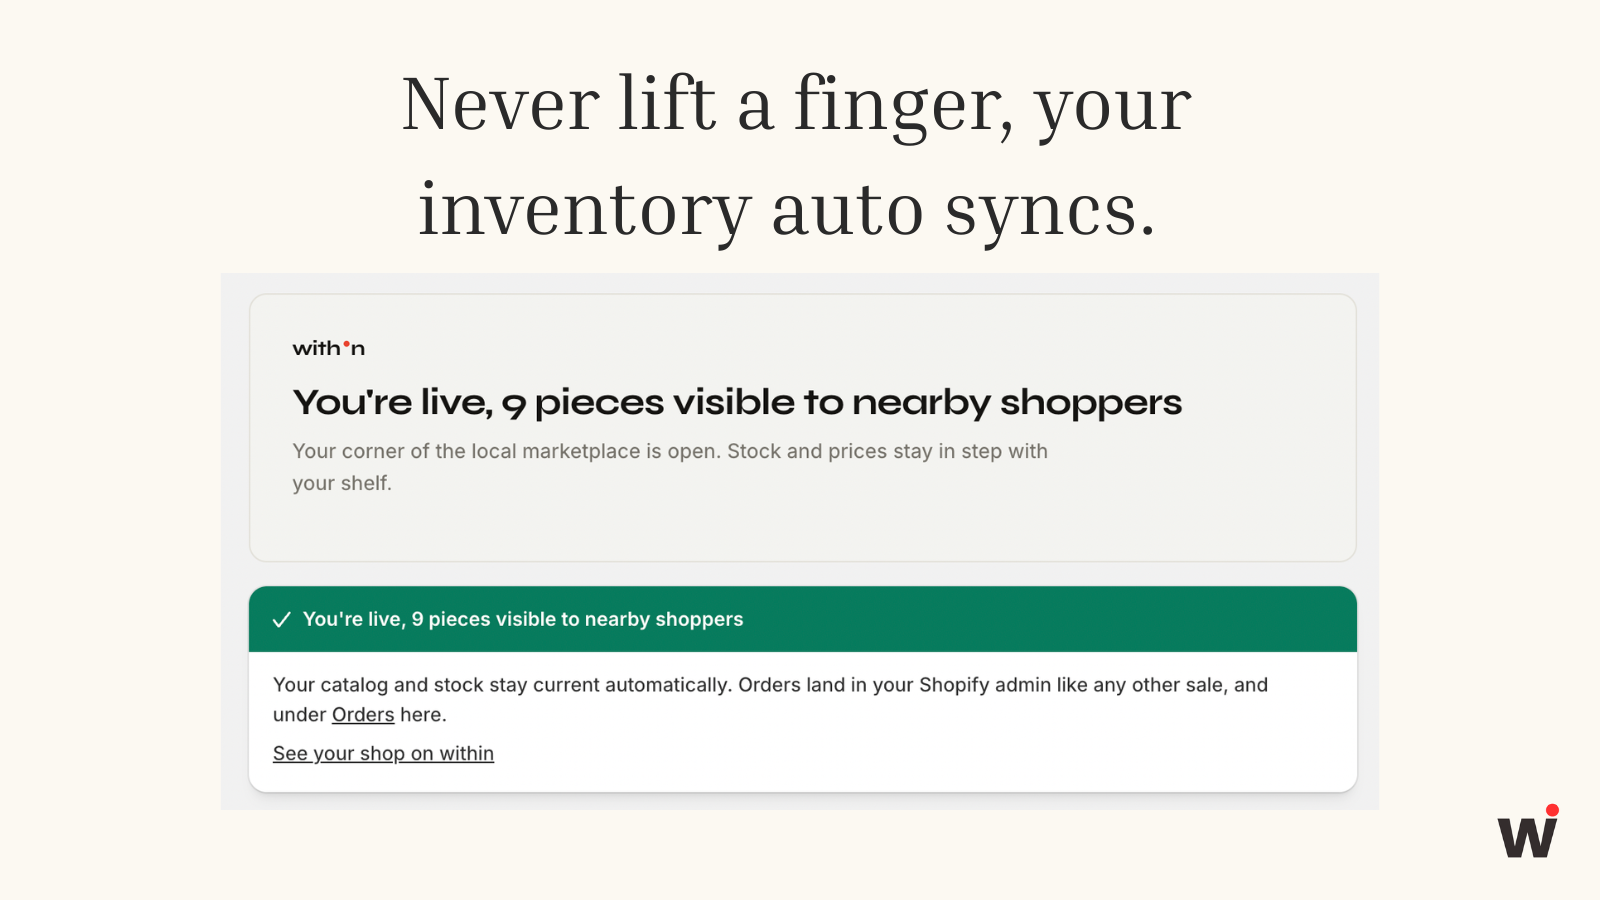The height and width of the screenshot is (900, 1600).
Task: Click the bold black "You're live" card heading
Action: 737,402
